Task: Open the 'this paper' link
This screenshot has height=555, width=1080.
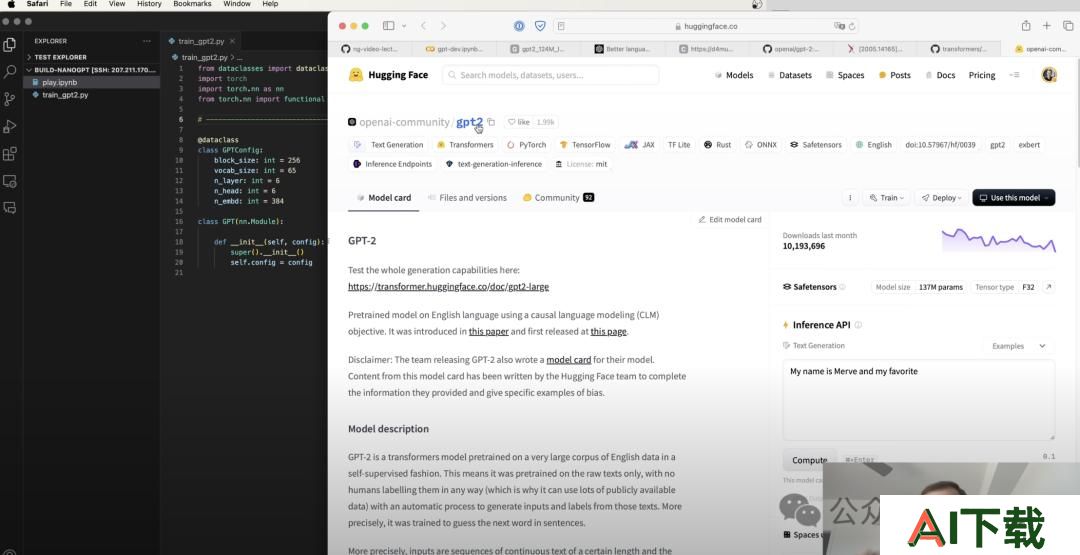Action: coord(488,331)
